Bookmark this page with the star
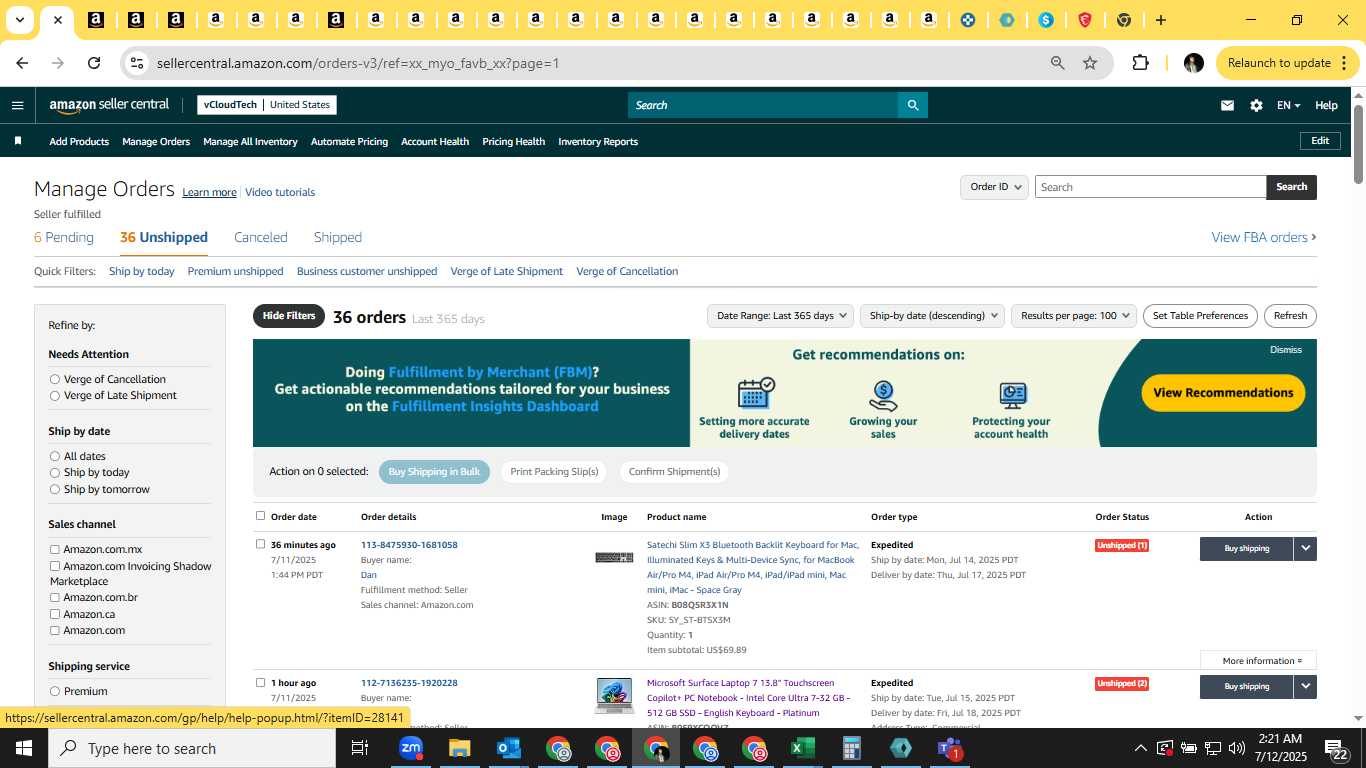Image resolution: width=1366 pixels, height=768 pixels. tap(1090, 63)
